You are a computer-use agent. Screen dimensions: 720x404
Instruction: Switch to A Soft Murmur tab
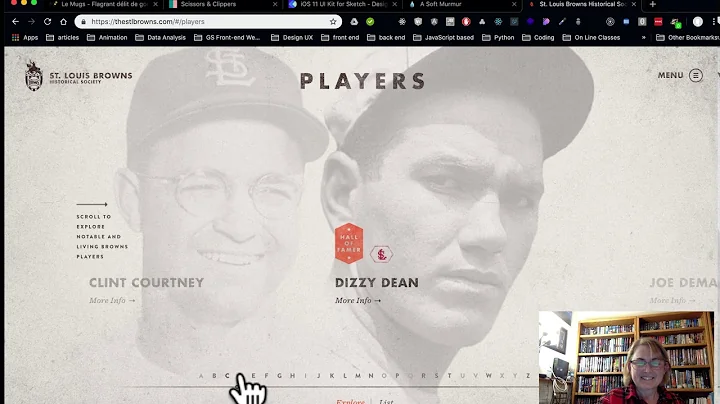pyautogui.click(x=461, y=4)
